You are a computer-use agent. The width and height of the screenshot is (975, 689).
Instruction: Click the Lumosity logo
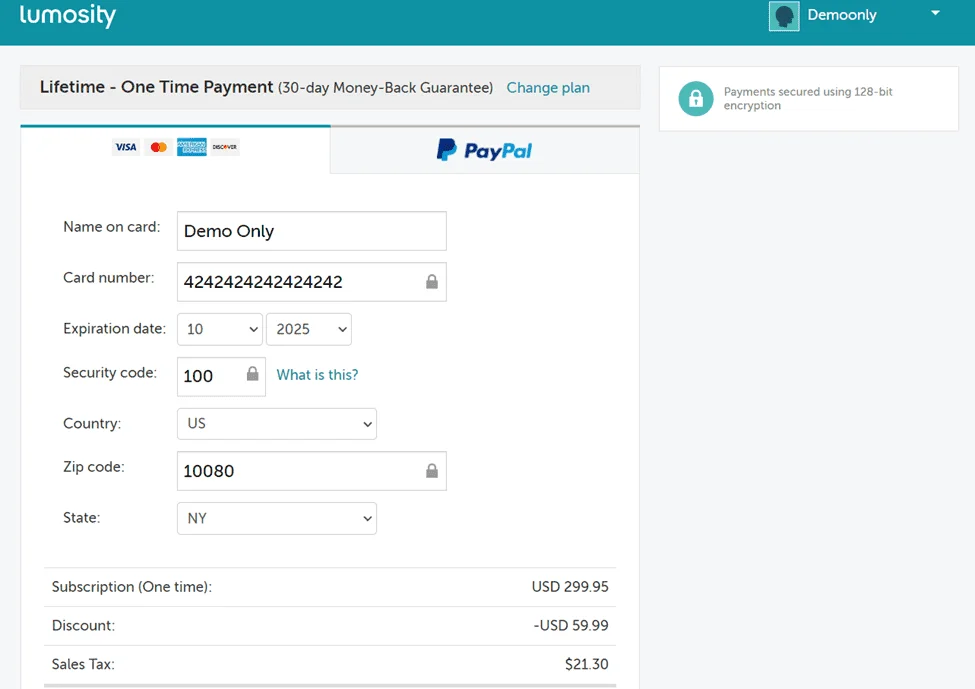67,15
